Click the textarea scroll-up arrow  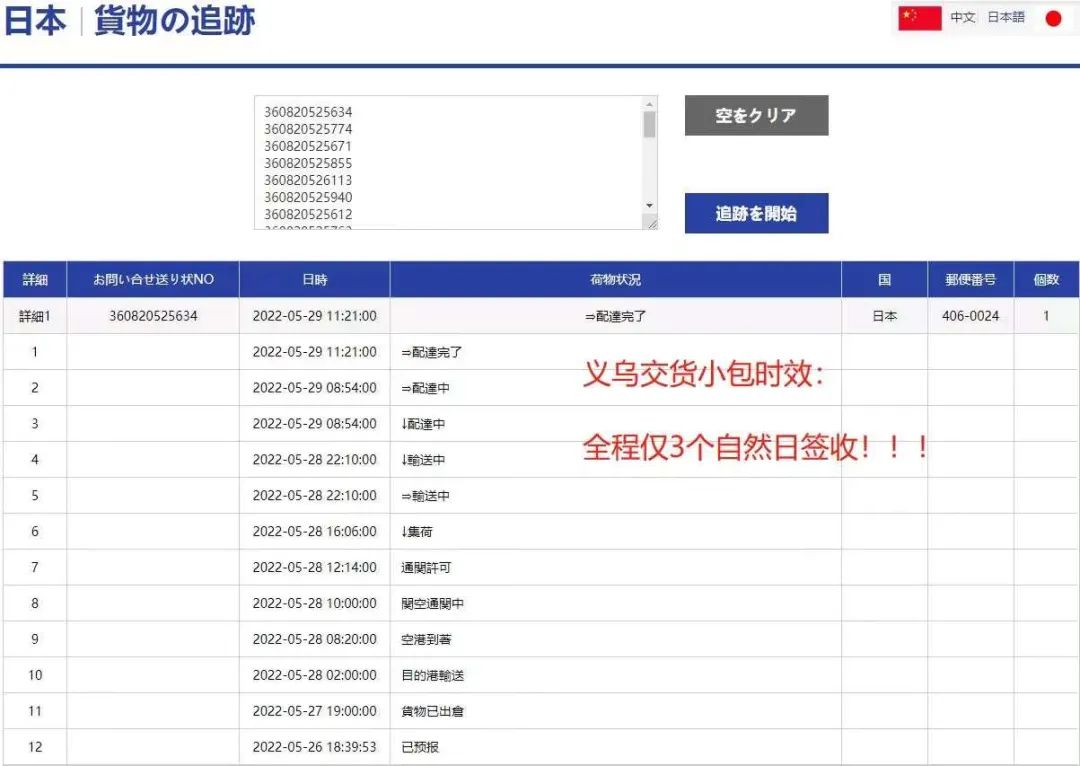click(649, 104)
